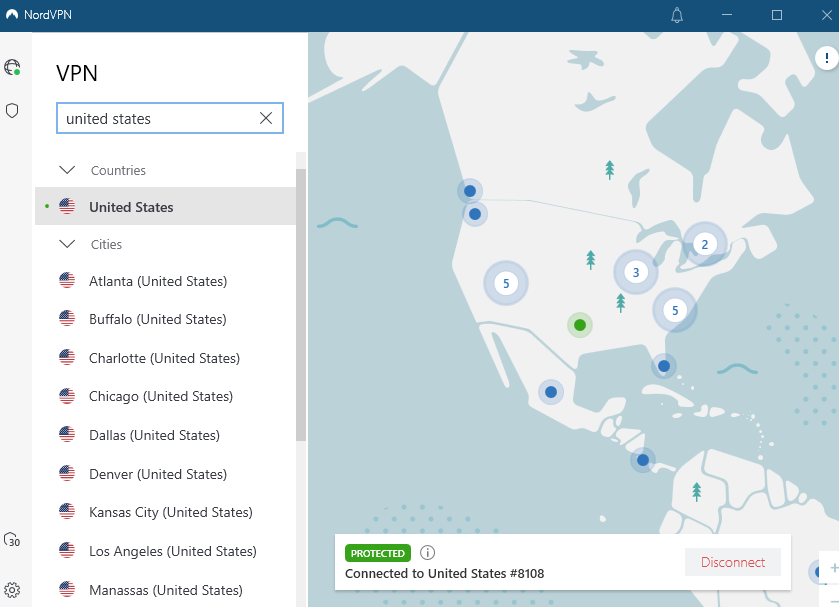This screenshot has height=607, width=839.
Task: Click the exclamation mark alert icon on the map
Action: tap(827, 58)
